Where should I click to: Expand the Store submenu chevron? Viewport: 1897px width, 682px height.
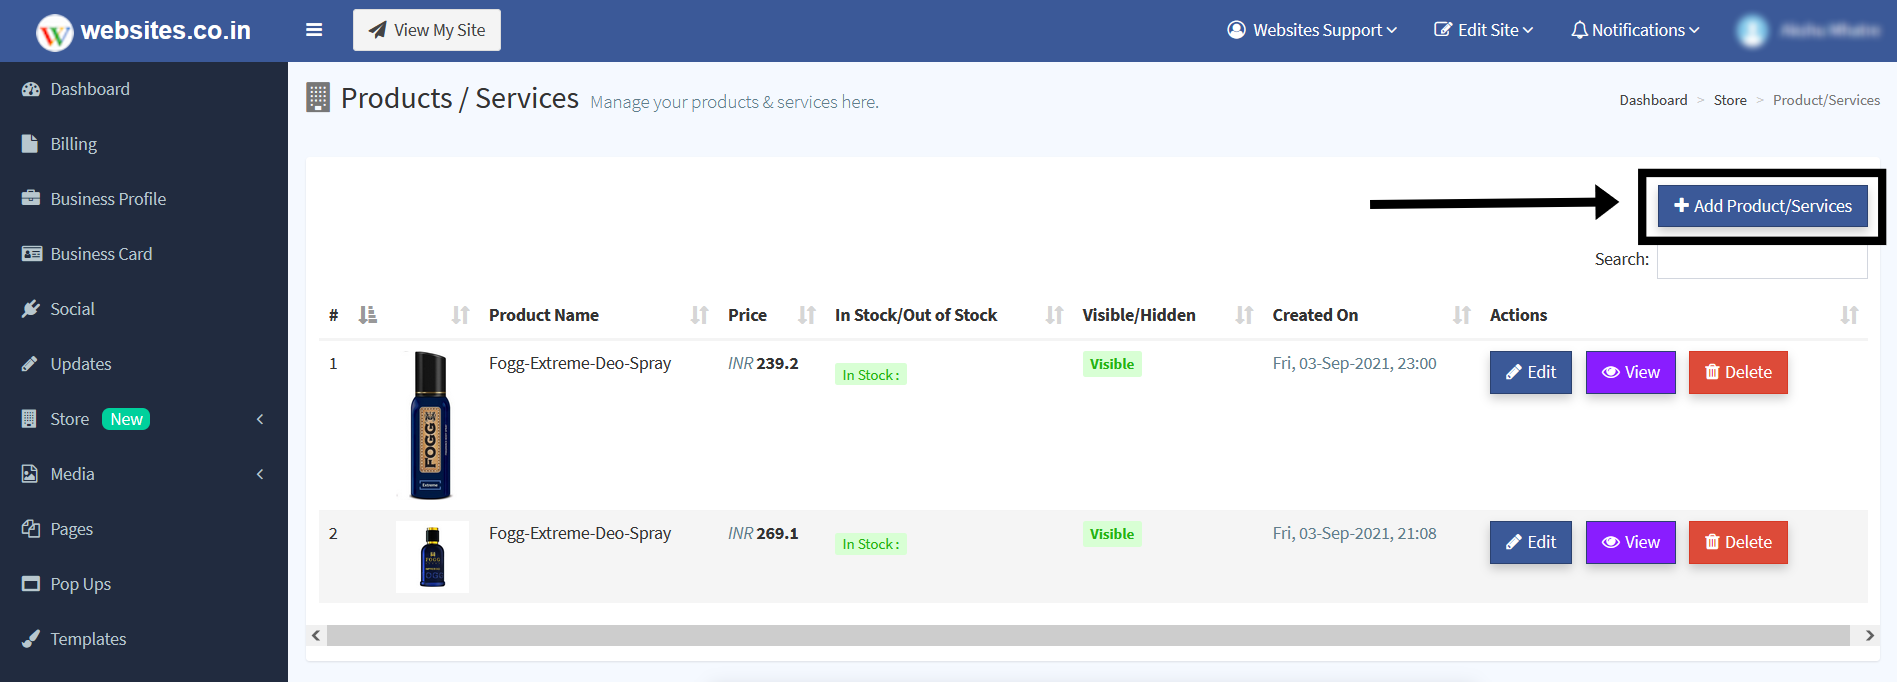pyautogui.click(x=260, y=419)
